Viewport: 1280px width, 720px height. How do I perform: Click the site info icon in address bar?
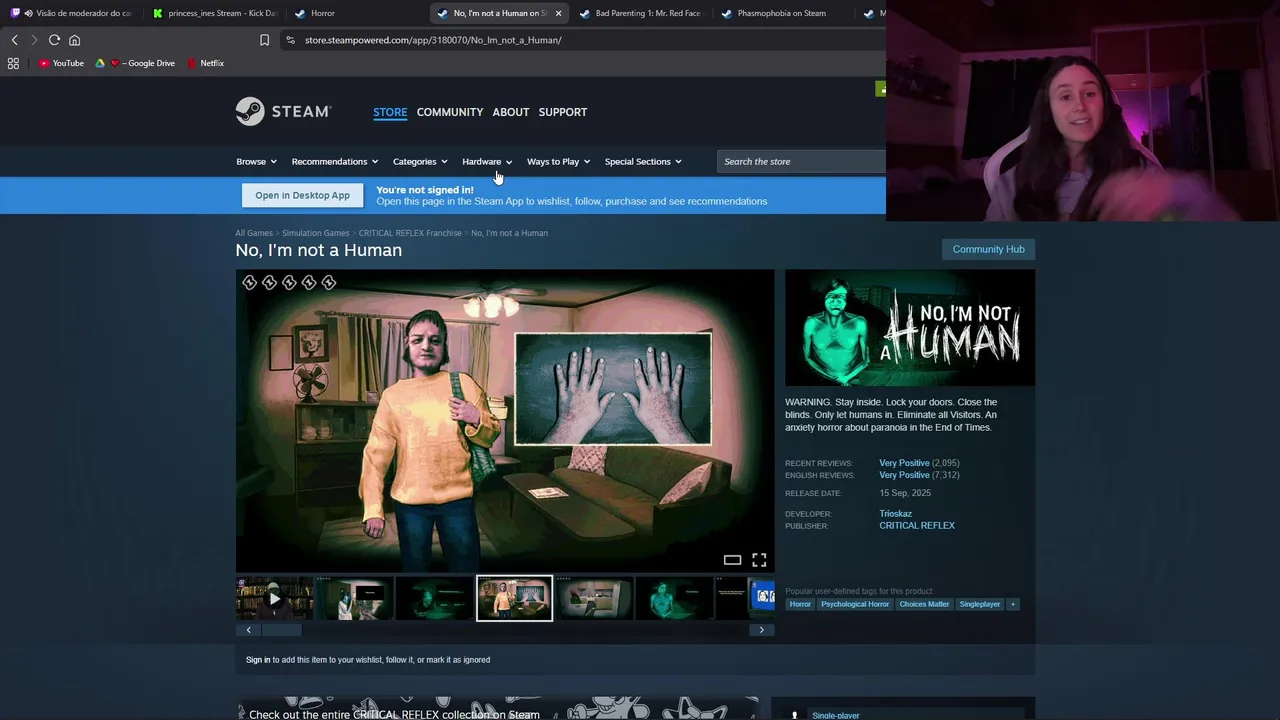click(x=290, y=40)
